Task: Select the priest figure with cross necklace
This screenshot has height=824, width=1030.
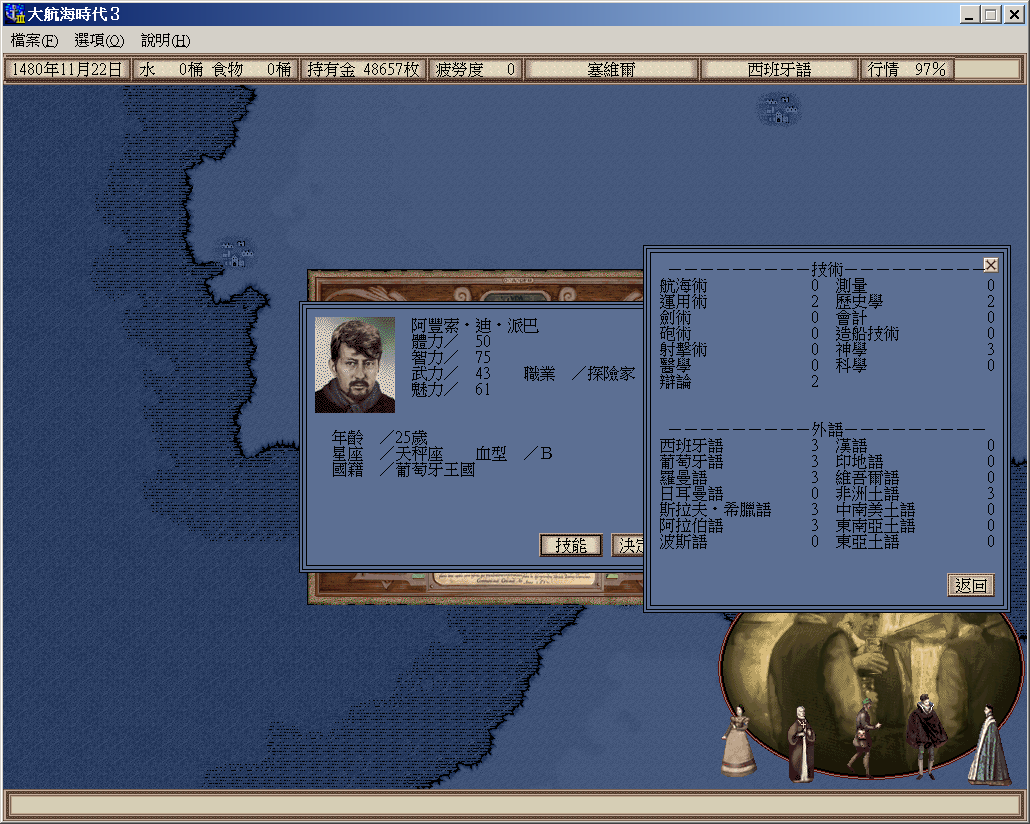Action: [802, 745]
